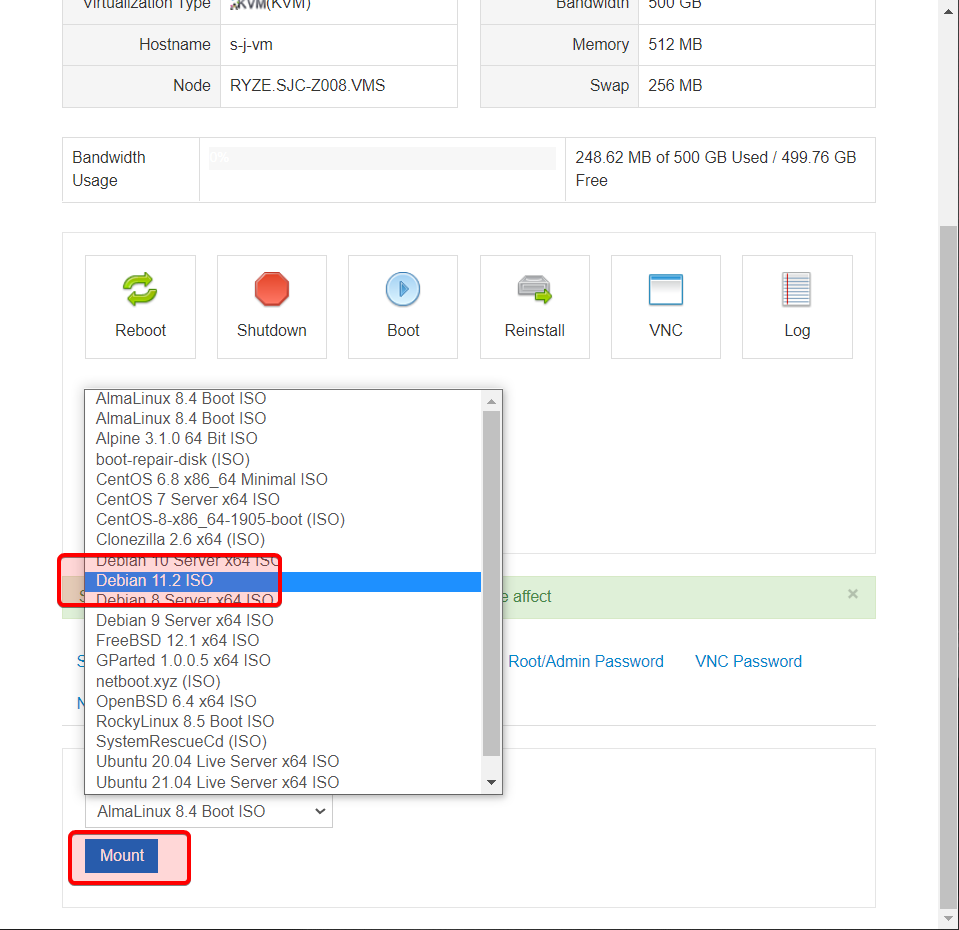Select CentOS 7 Server x64 ISO
Viewport: 959px width, 930px height.
187,499
